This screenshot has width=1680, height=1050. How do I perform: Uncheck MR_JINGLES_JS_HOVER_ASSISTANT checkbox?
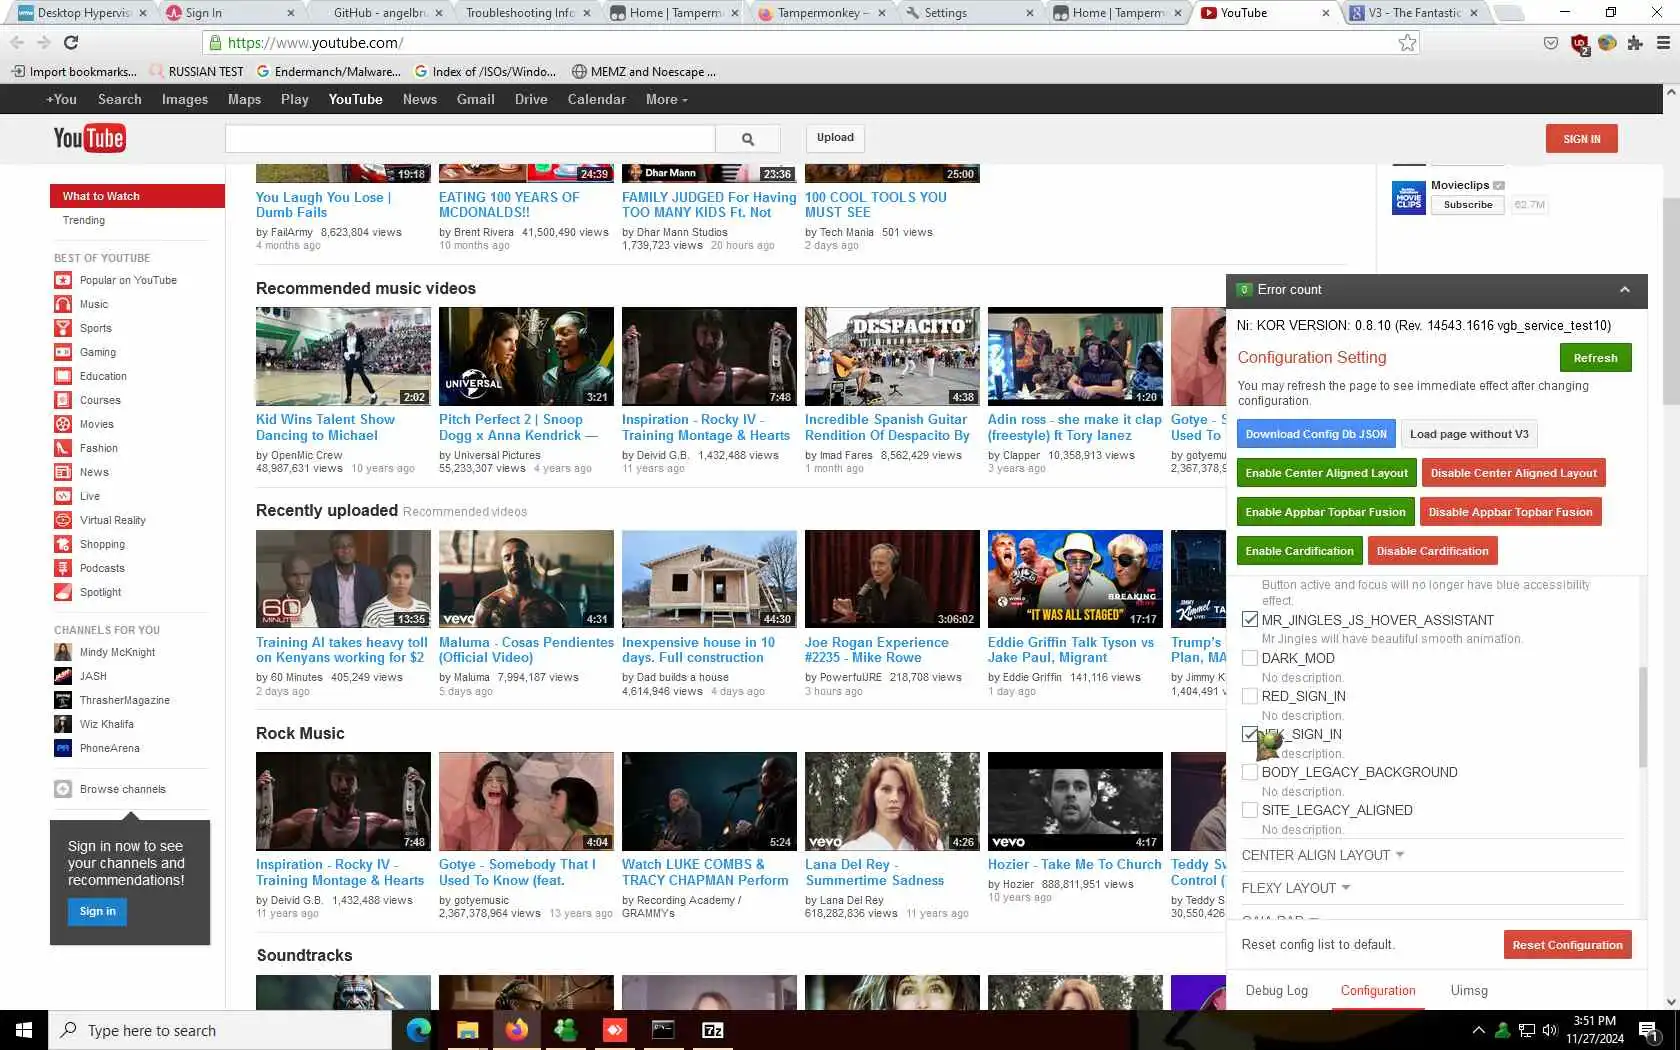(1250, 620)
